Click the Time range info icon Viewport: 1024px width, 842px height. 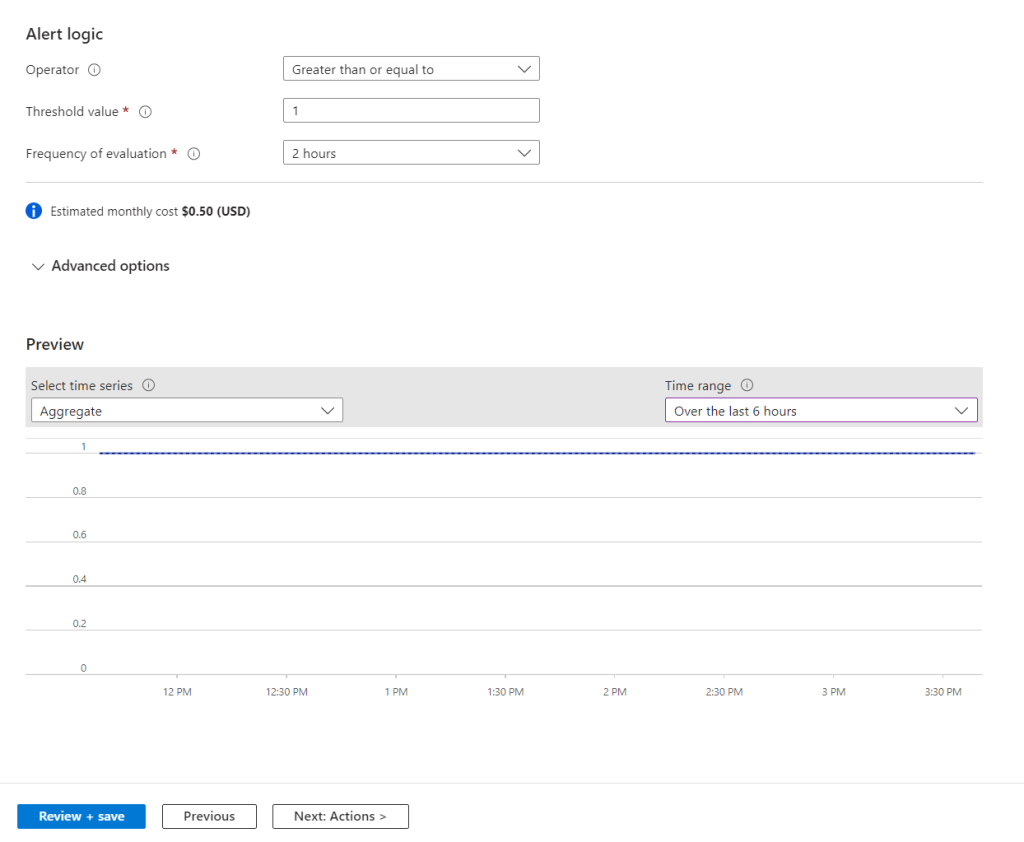pos(747,386)
